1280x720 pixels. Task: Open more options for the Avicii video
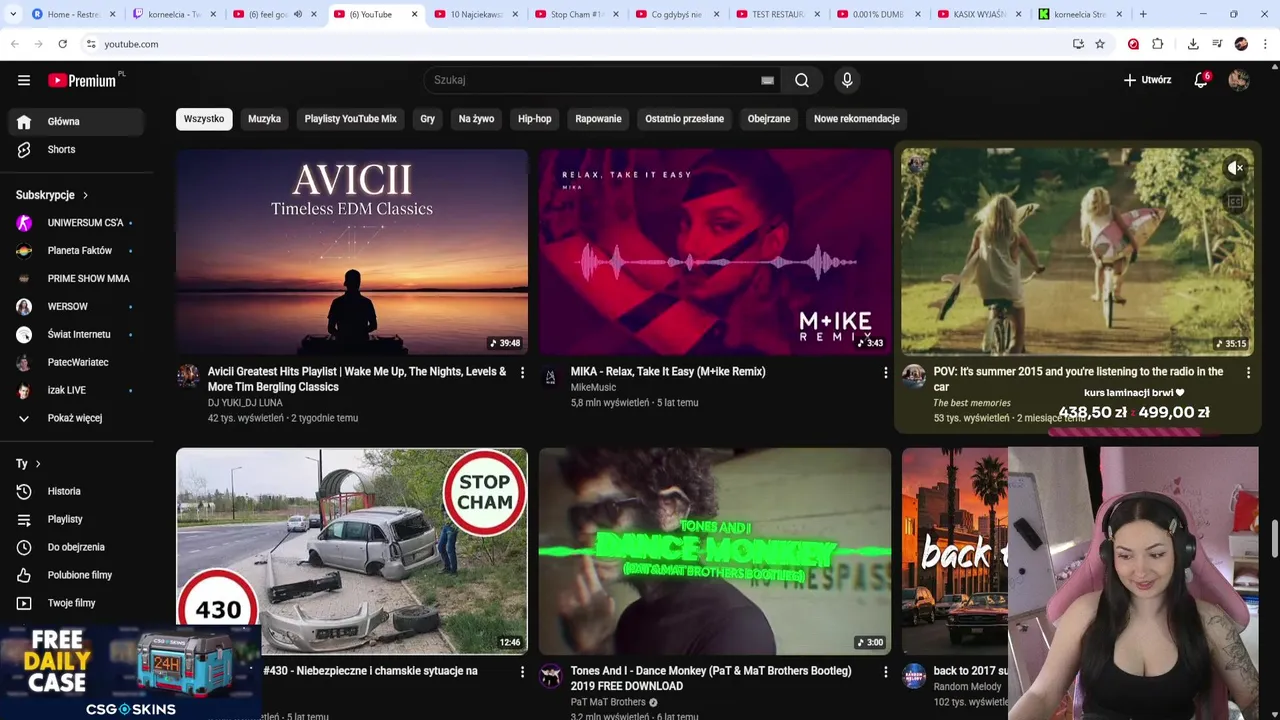(522, 372)
